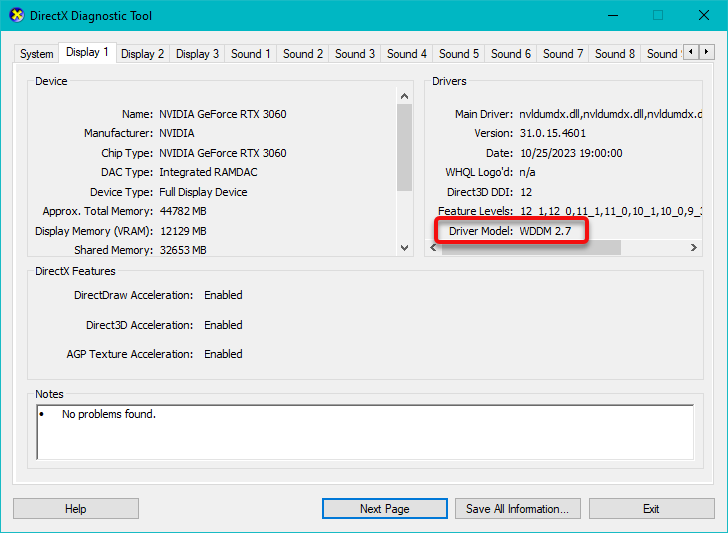Open the Sound 8 tab
Image resolution: width=728 pixels, height=533 pixels.
coord(614,54)
